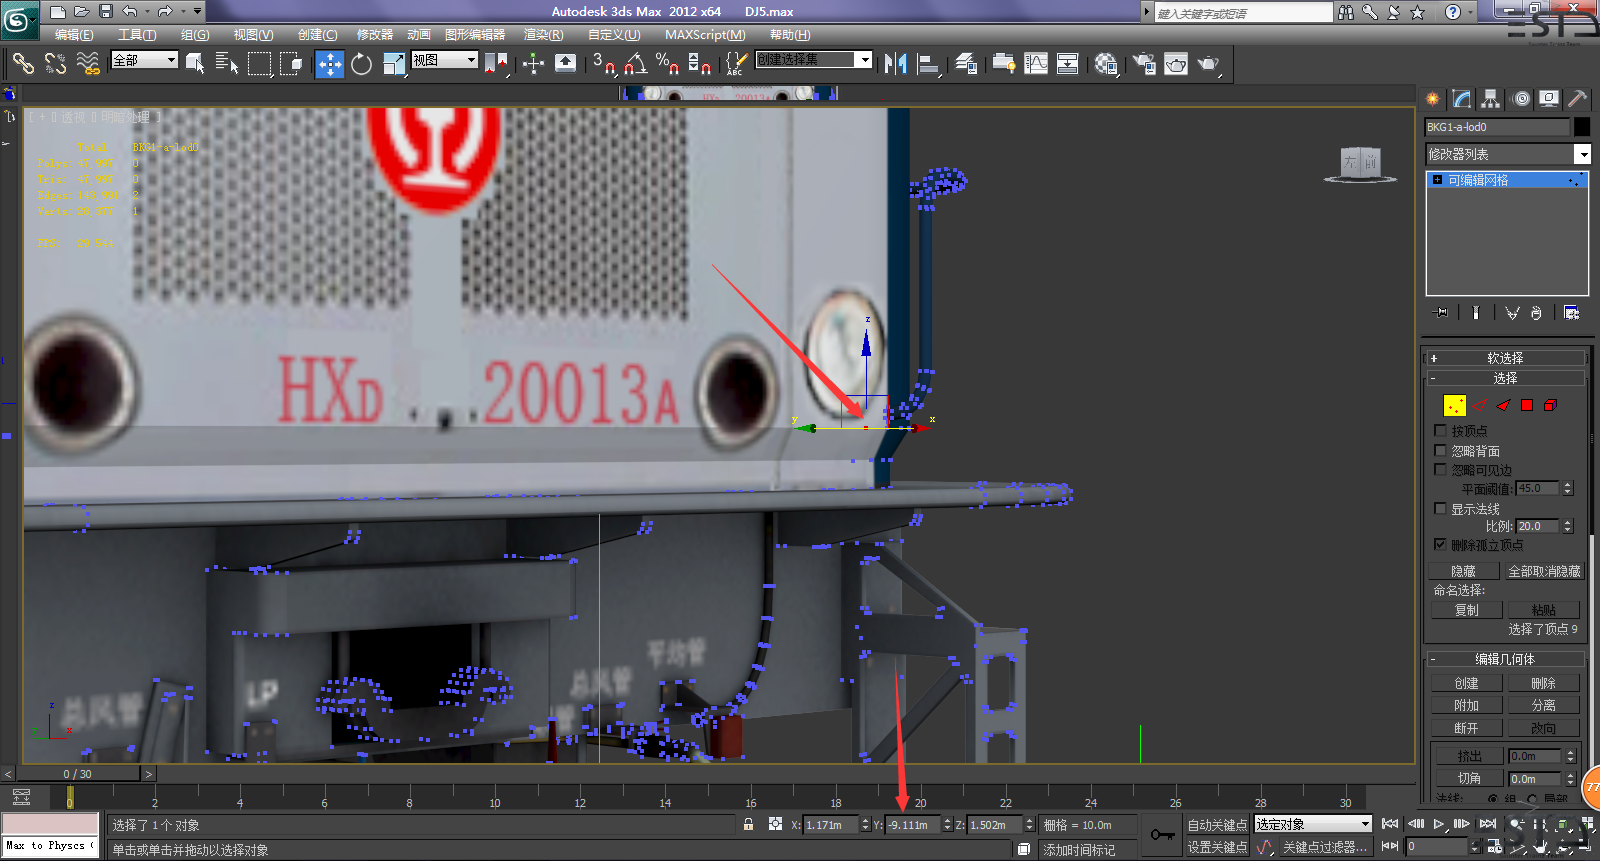Click the object color swatch beside BKG1-a-lod0
The image size is (1600, 861).
(1582, 127)
